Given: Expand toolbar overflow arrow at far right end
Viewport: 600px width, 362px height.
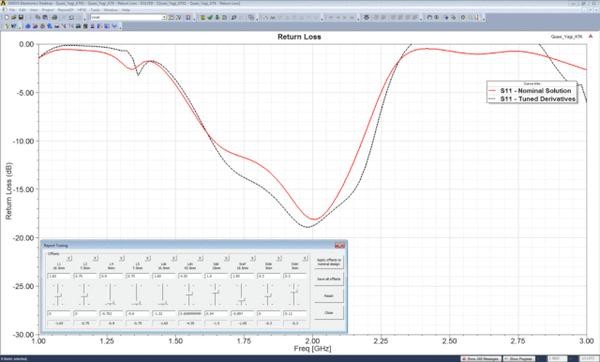Looking at the screenshot, I should [x=484, y=18].
